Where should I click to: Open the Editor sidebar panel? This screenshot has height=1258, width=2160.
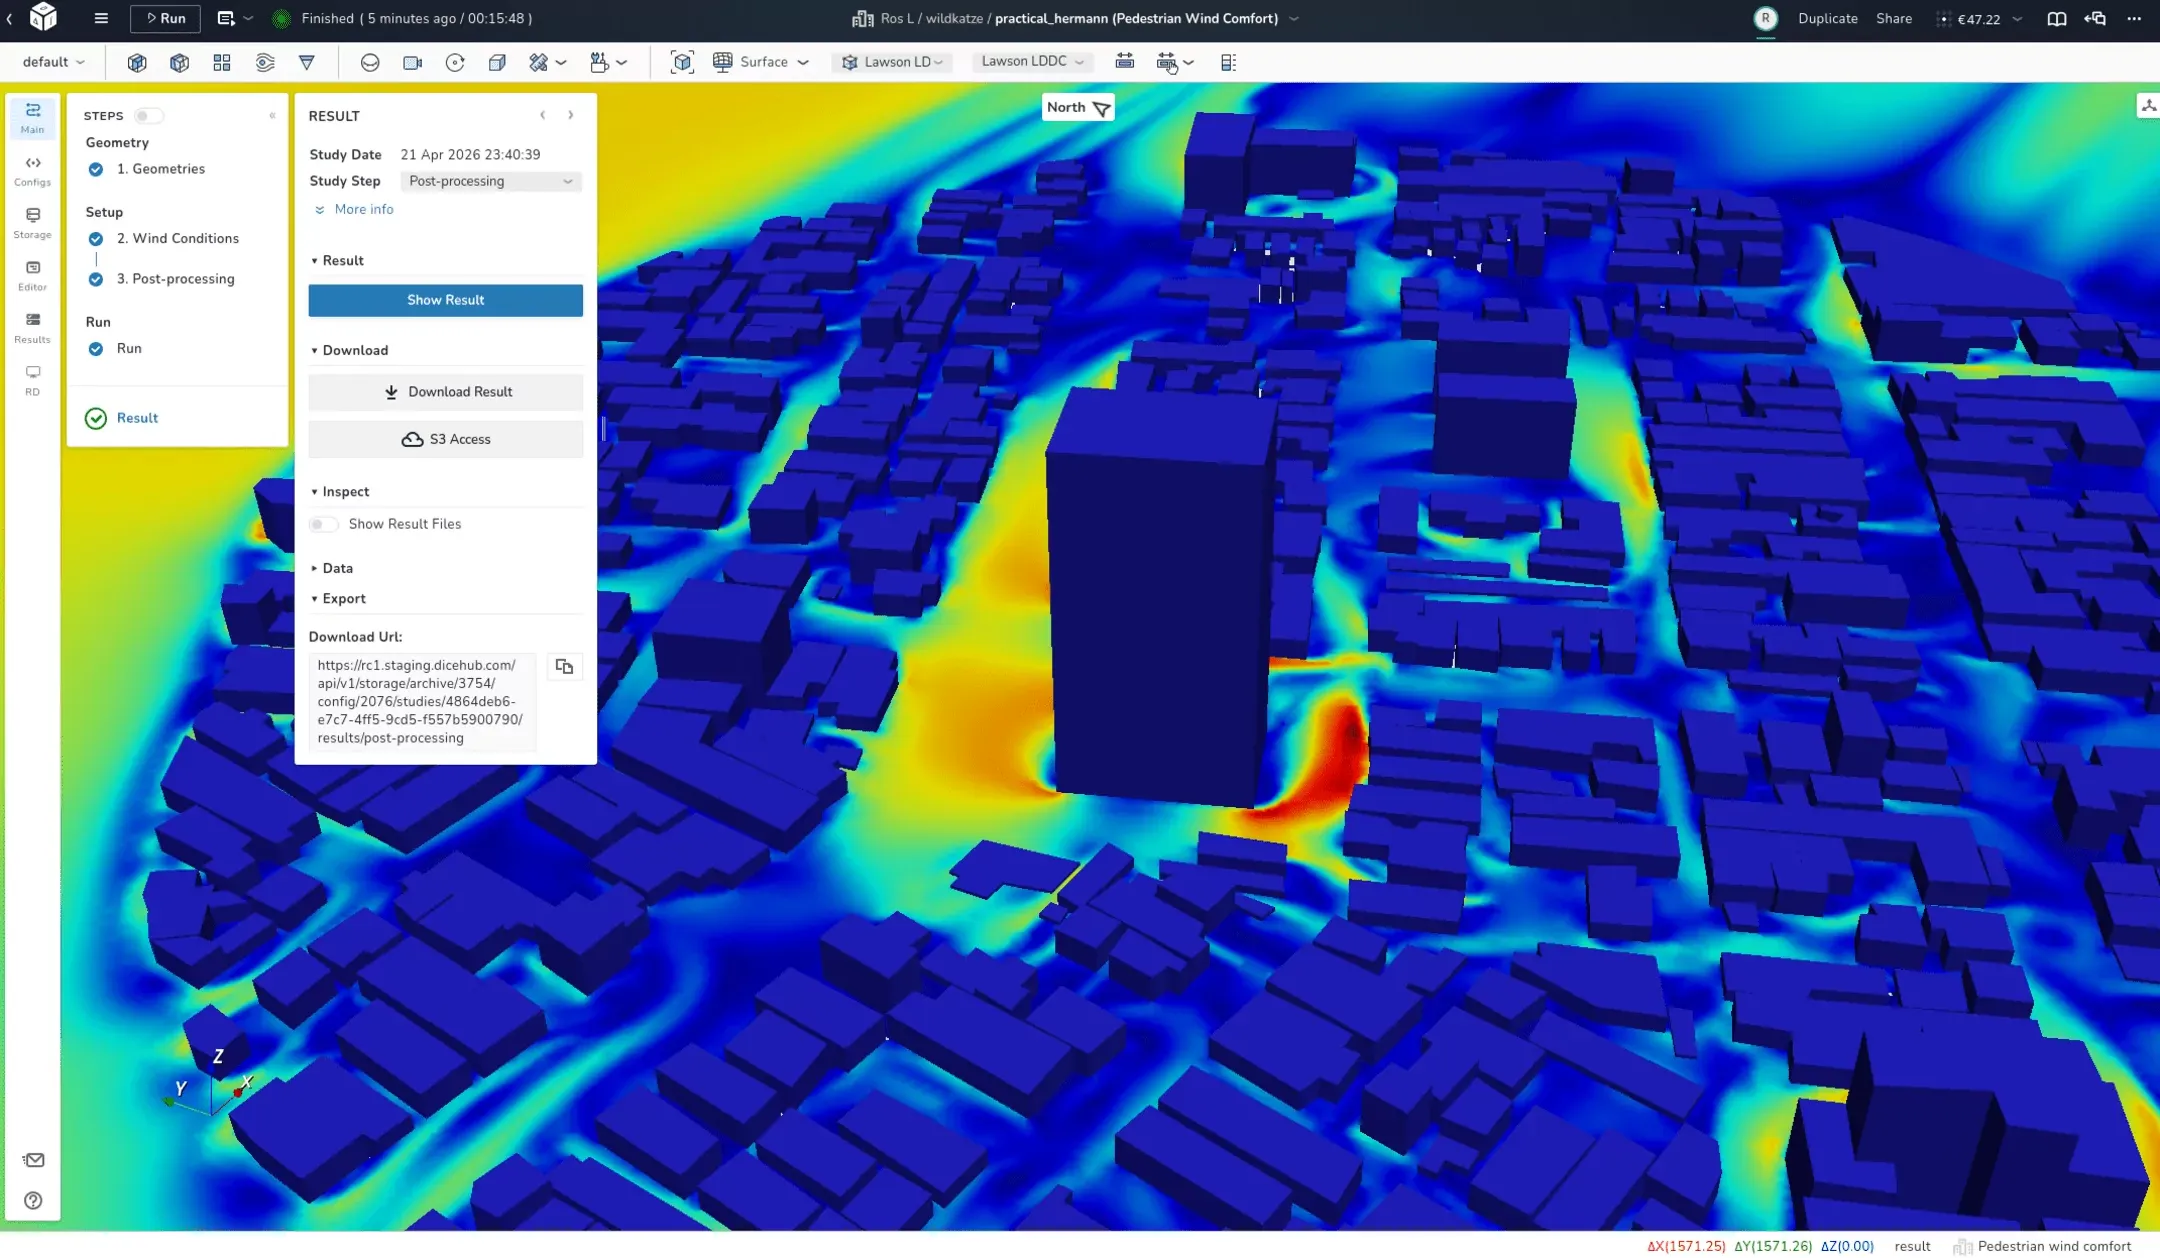coord(32,274)
